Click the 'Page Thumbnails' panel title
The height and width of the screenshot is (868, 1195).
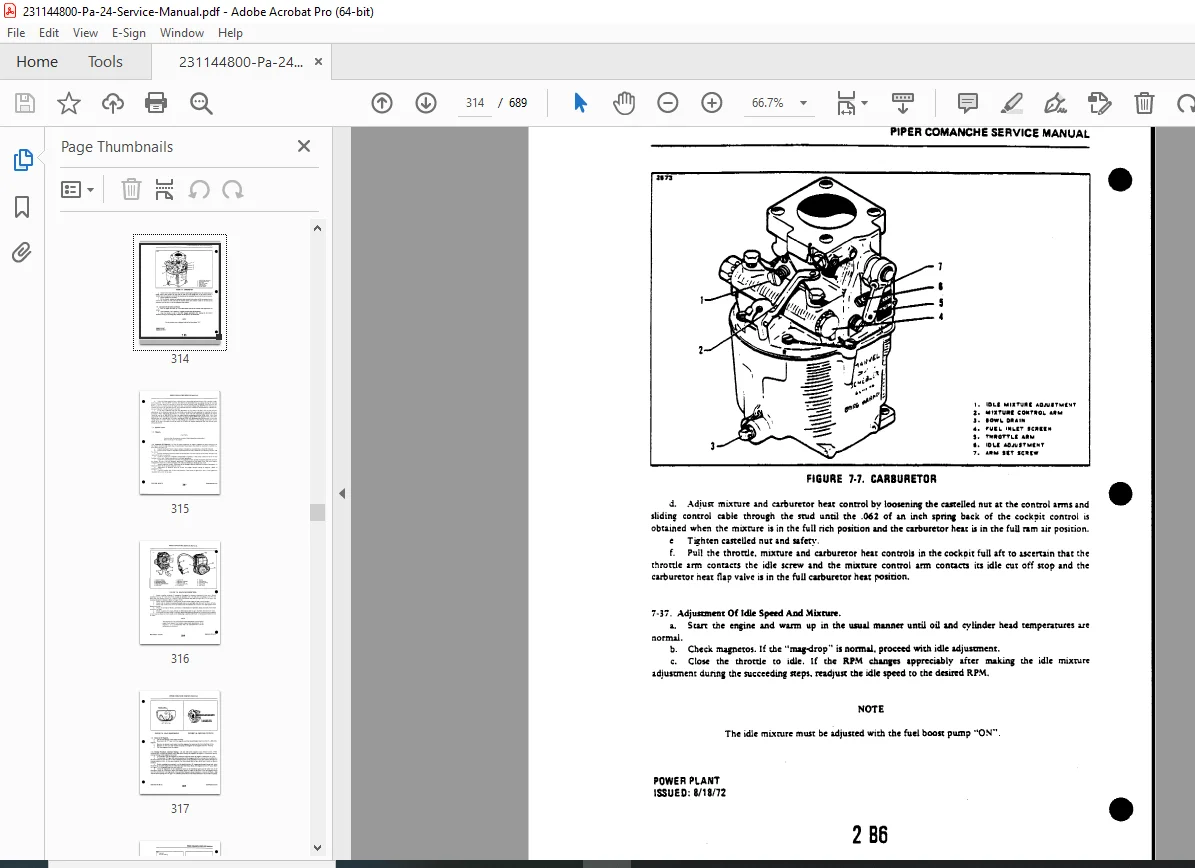117,147
